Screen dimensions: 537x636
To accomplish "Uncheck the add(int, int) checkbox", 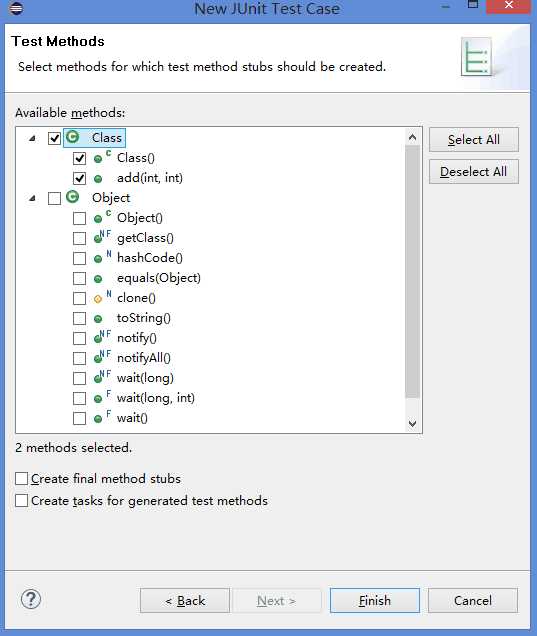I will 79,178.
